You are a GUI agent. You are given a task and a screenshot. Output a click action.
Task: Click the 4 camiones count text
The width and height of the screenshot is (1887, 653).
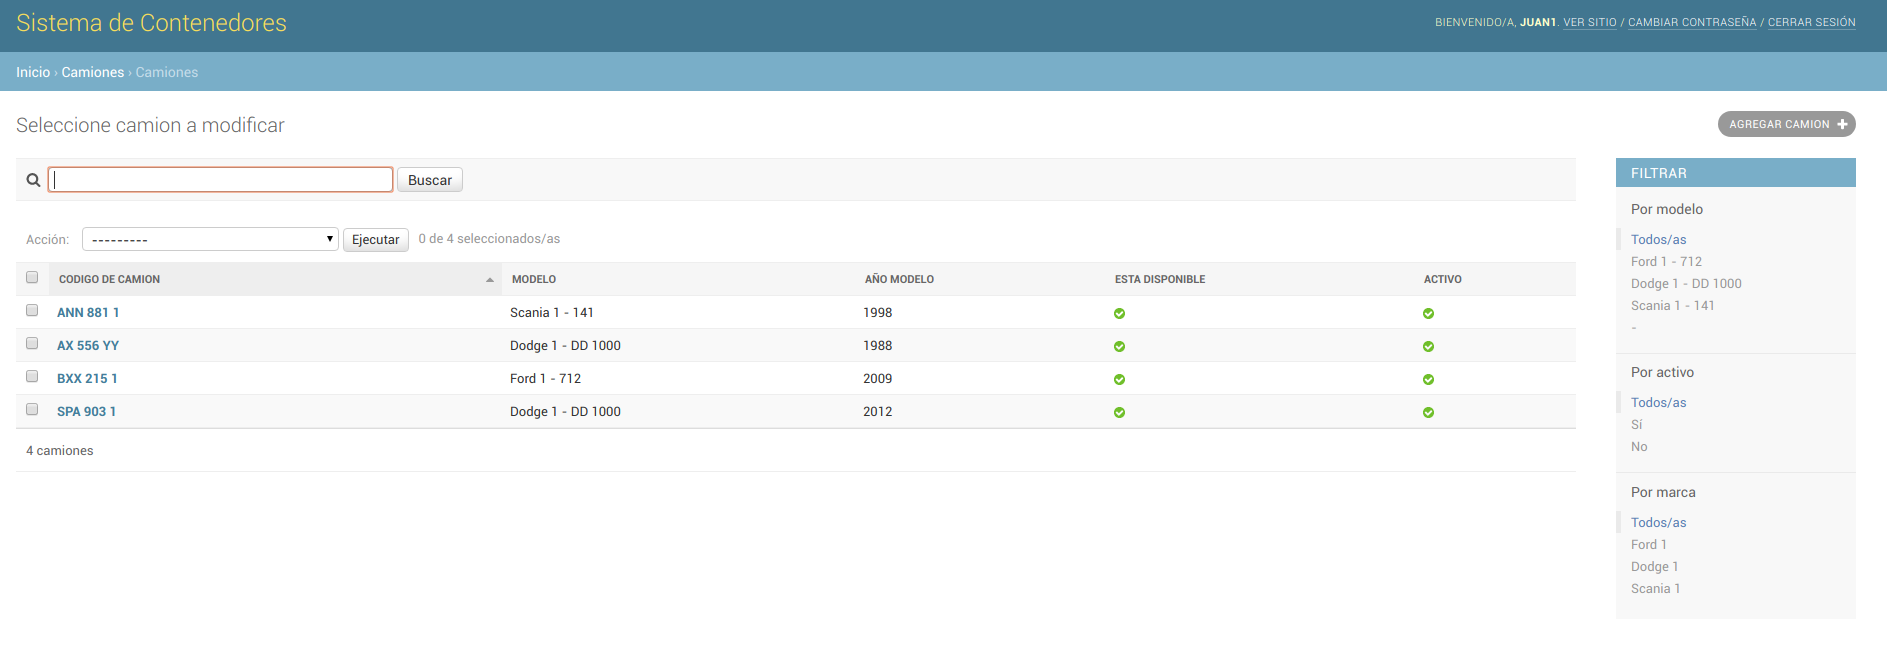pyautogui.click(x=60, y=451)
